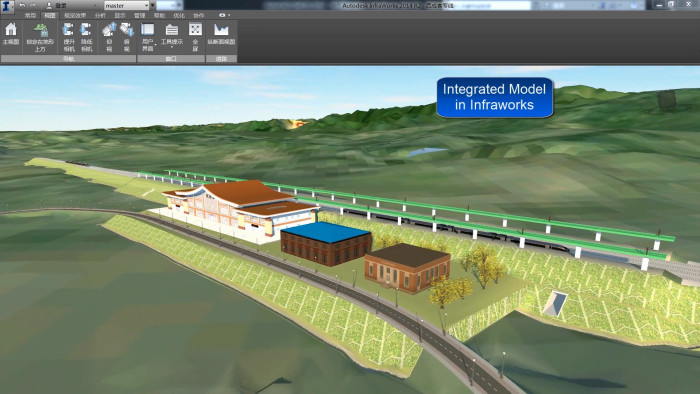Switch to the 显示 ribbon tab
Screen dimensions: 700x394
[x=120, y=15]
